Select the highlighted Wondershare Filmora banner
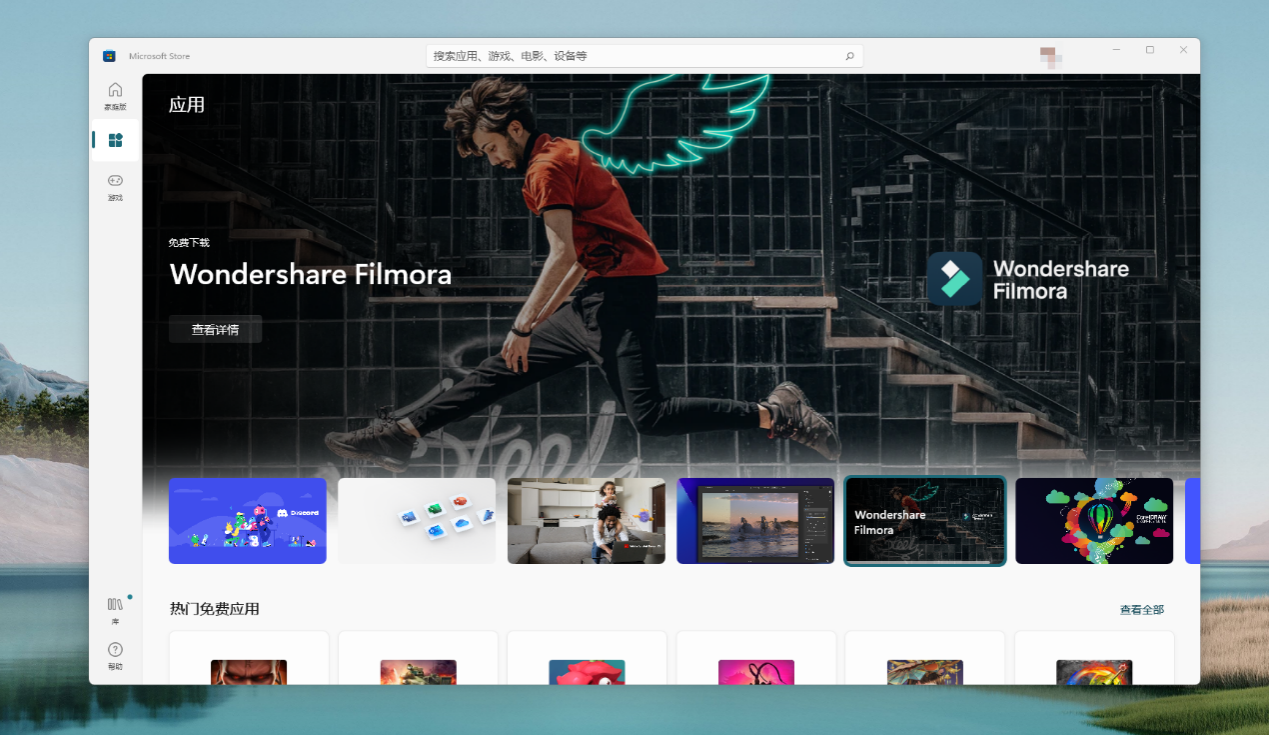 pos(924,521)
